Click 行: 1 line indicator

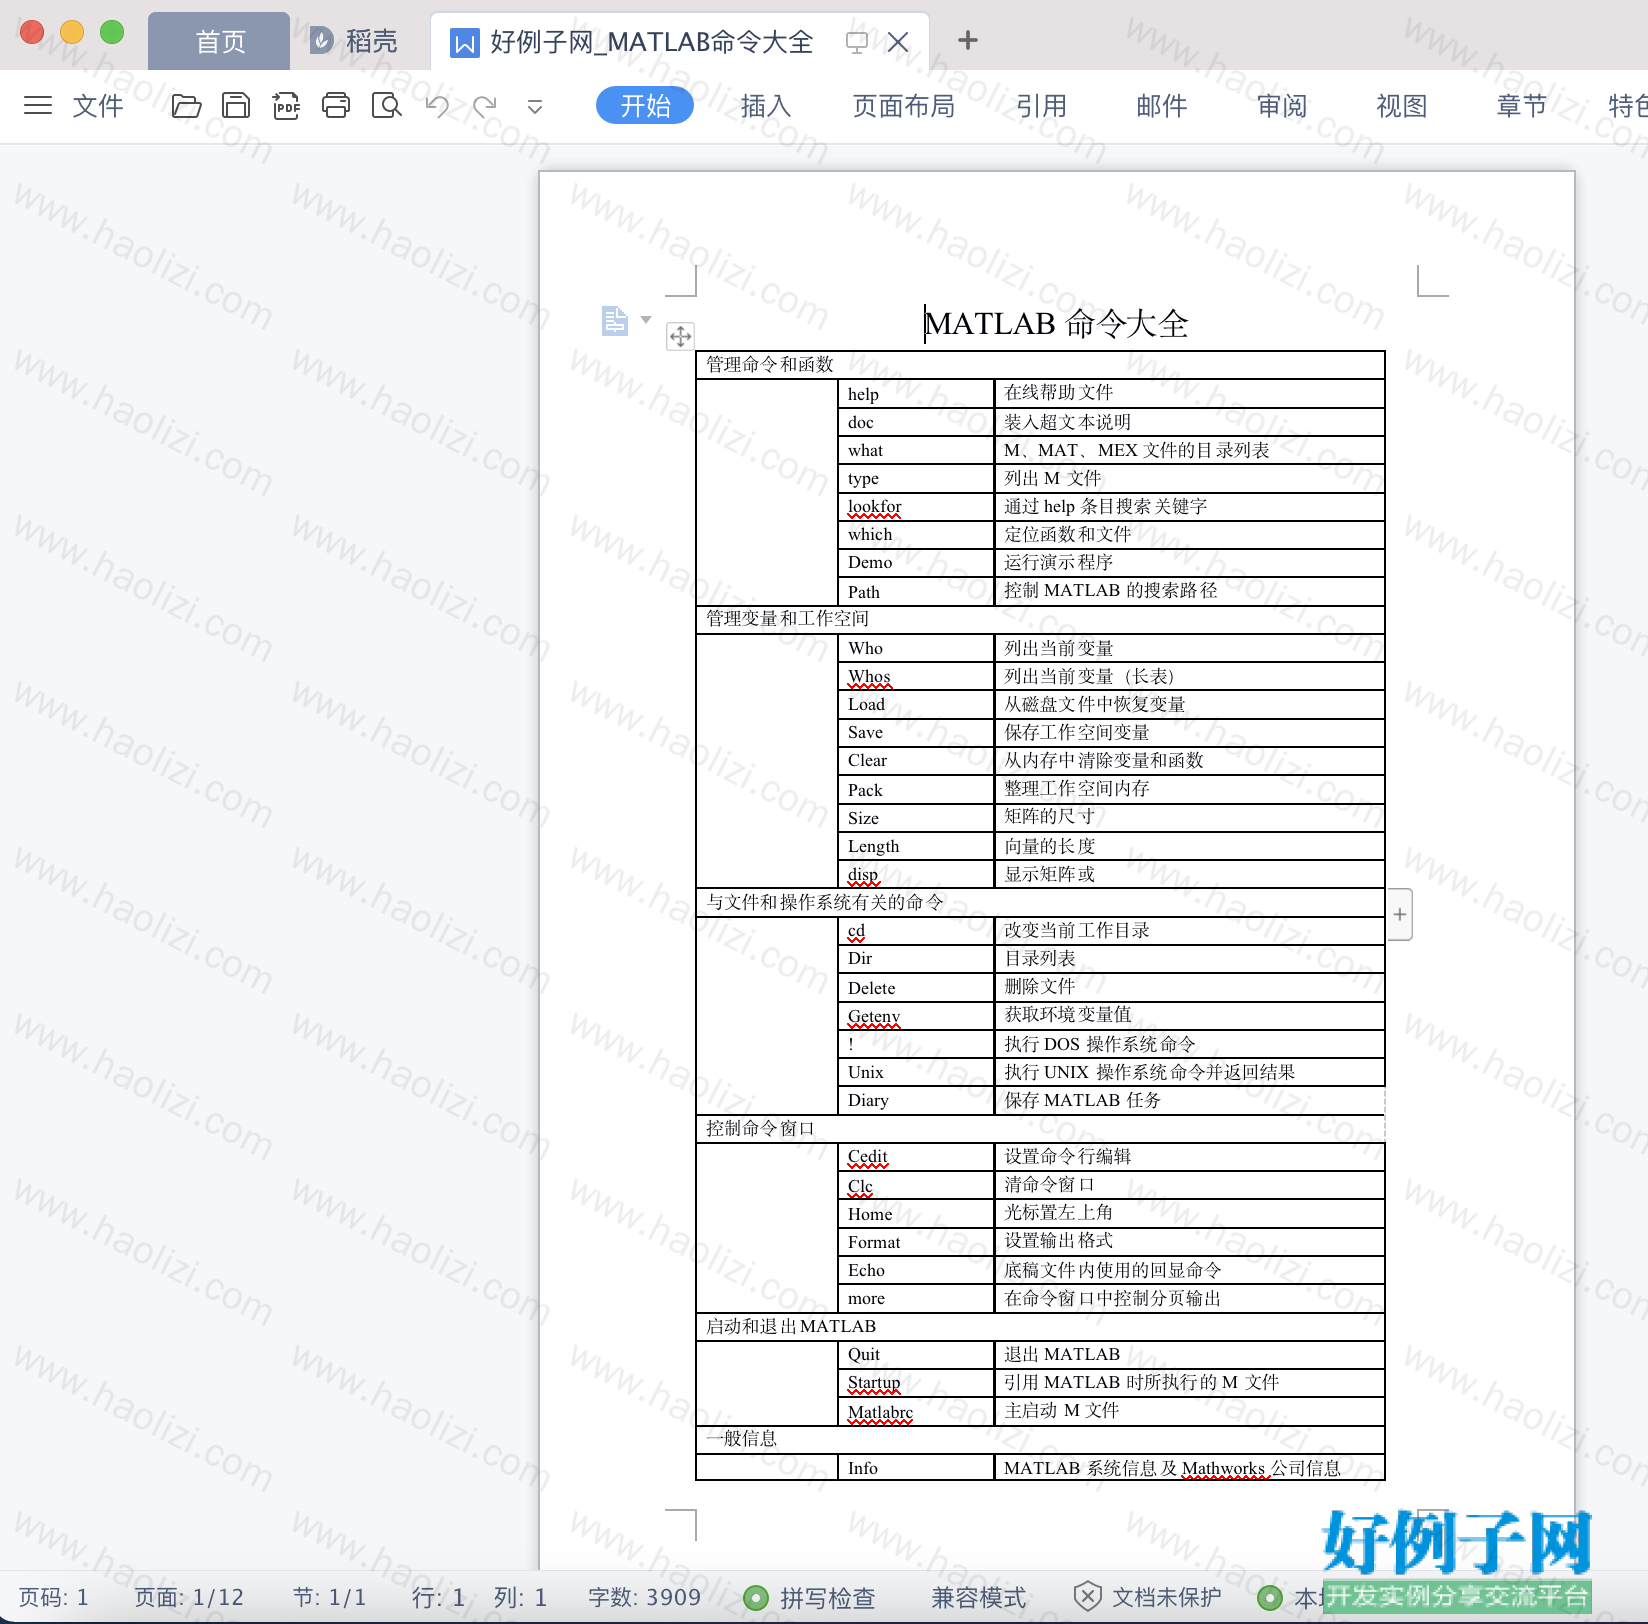click(438, 1597)
